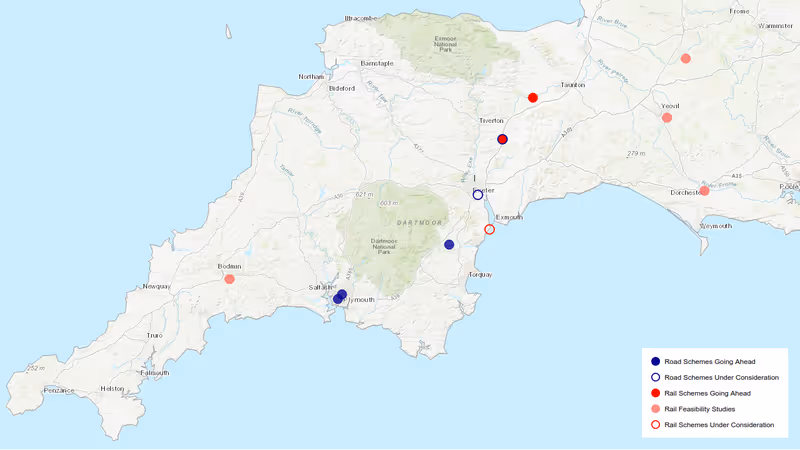This screenshot has height=450, width=800.
Task: Click the Warminster town label
Action: [776, 26]
